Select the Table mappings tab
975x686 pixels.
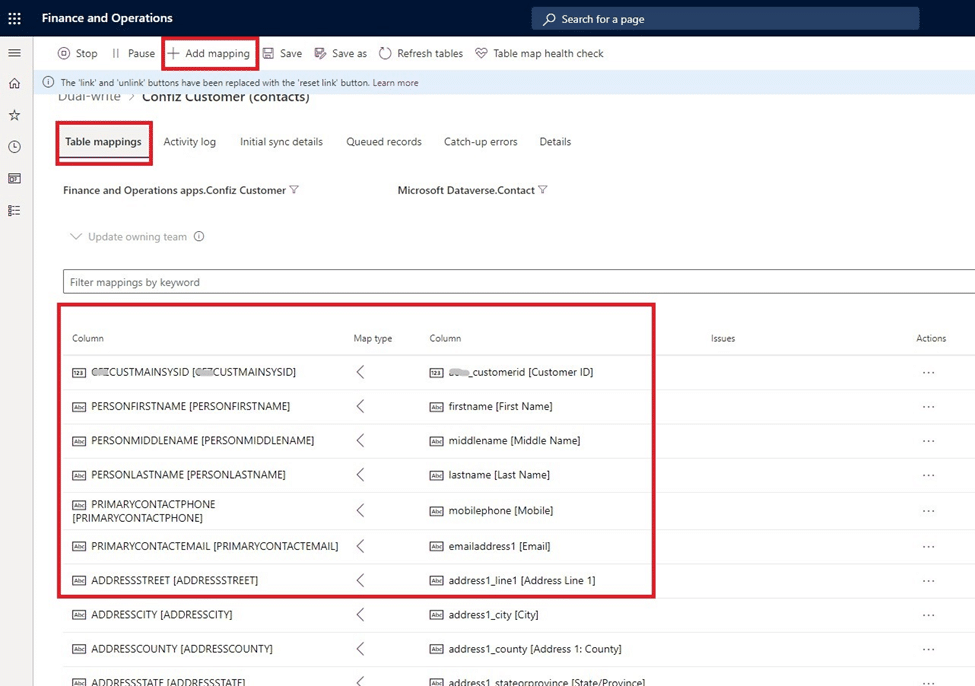point(103,142)
